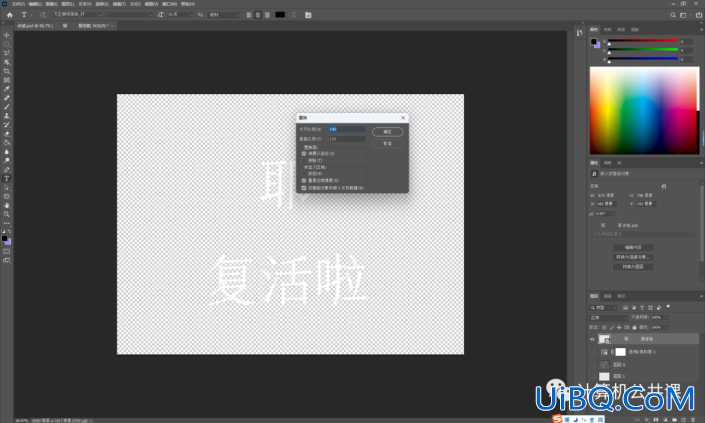705x423 pixels.
Task: Open the 滤镜 (Filter) menu
Action: pyautogui.click(x=119, y=4)
